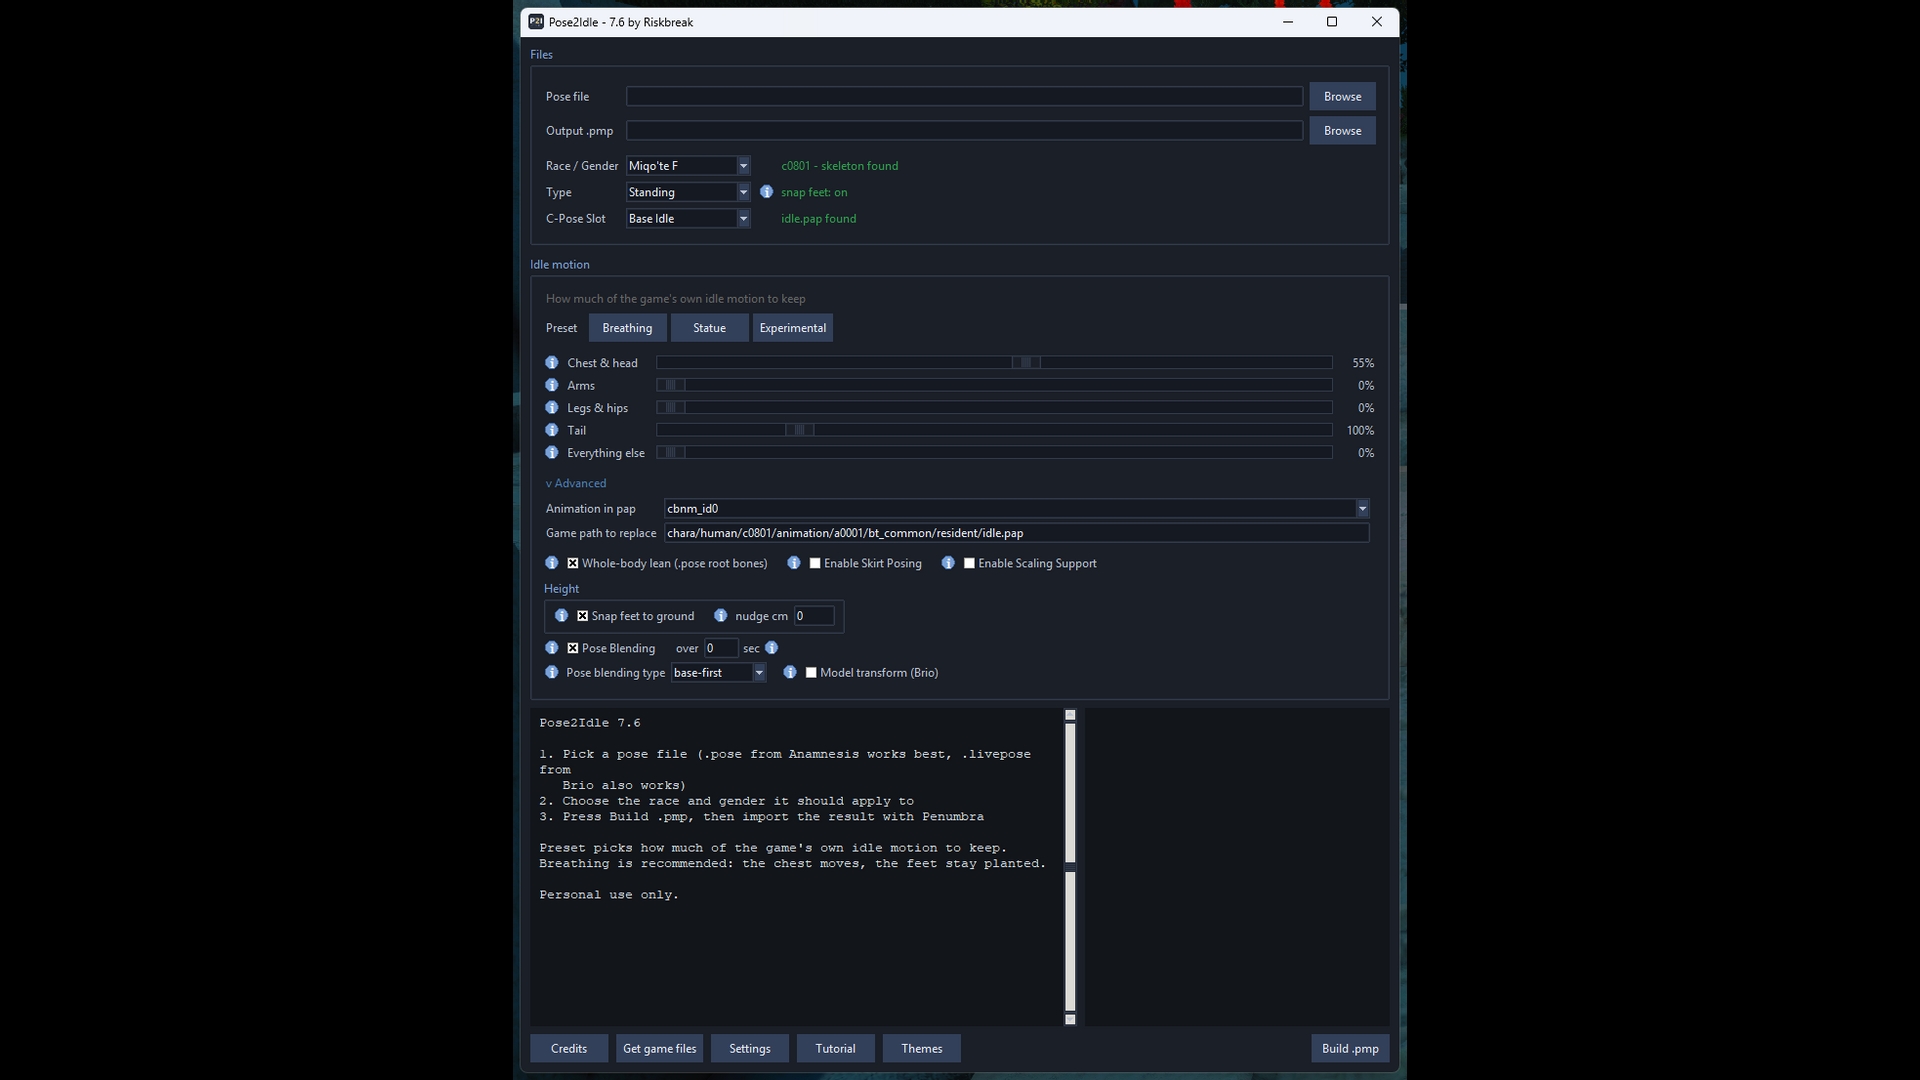Click the info icon for Everything else
This screenshot has height=1080, width=1920.
[x=552, y=453]
